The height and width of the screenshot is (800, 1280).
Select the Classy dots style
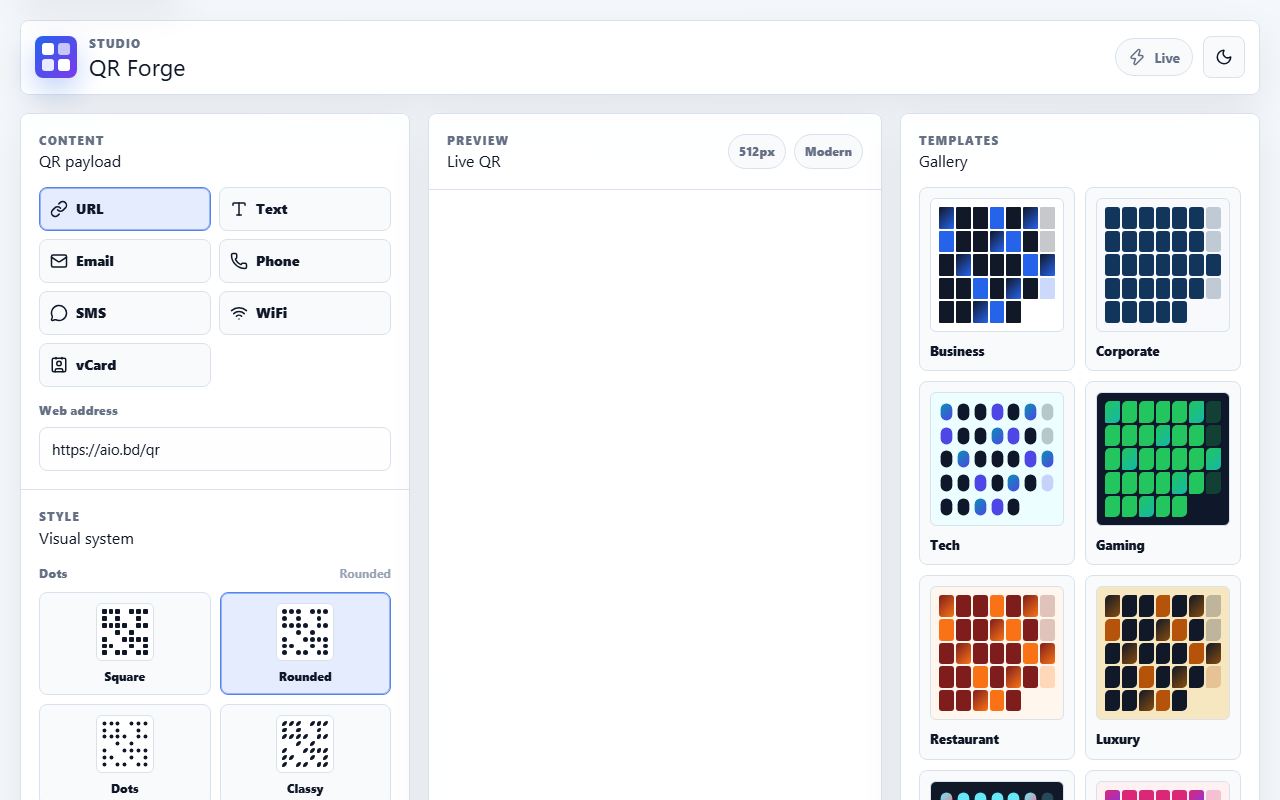click(x=305, y=752)
